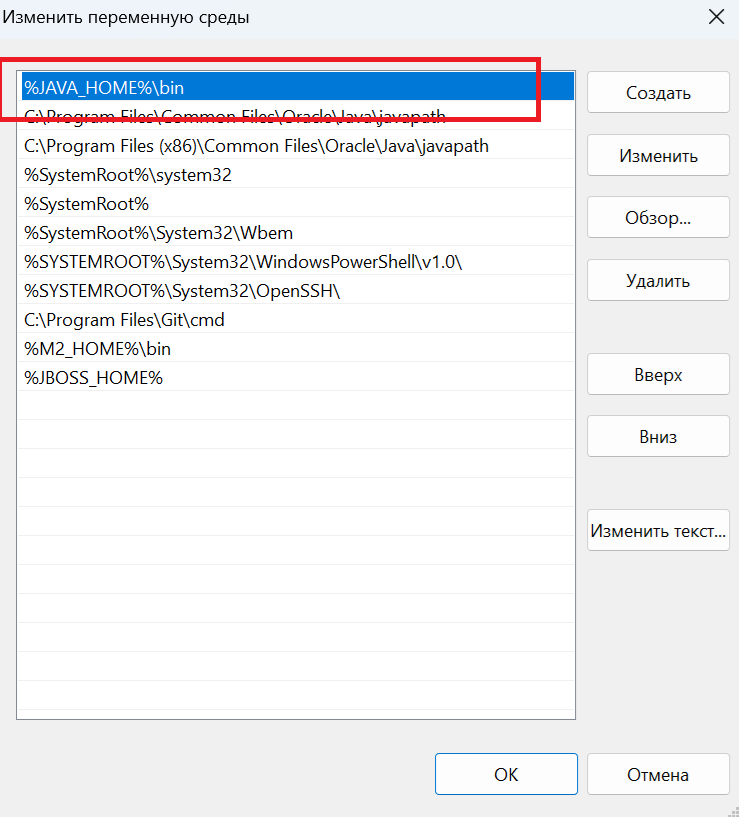Screen dimensions: 739x819
Task: Select the plain %SystemRoot% entry
Action: click(87, 204)
